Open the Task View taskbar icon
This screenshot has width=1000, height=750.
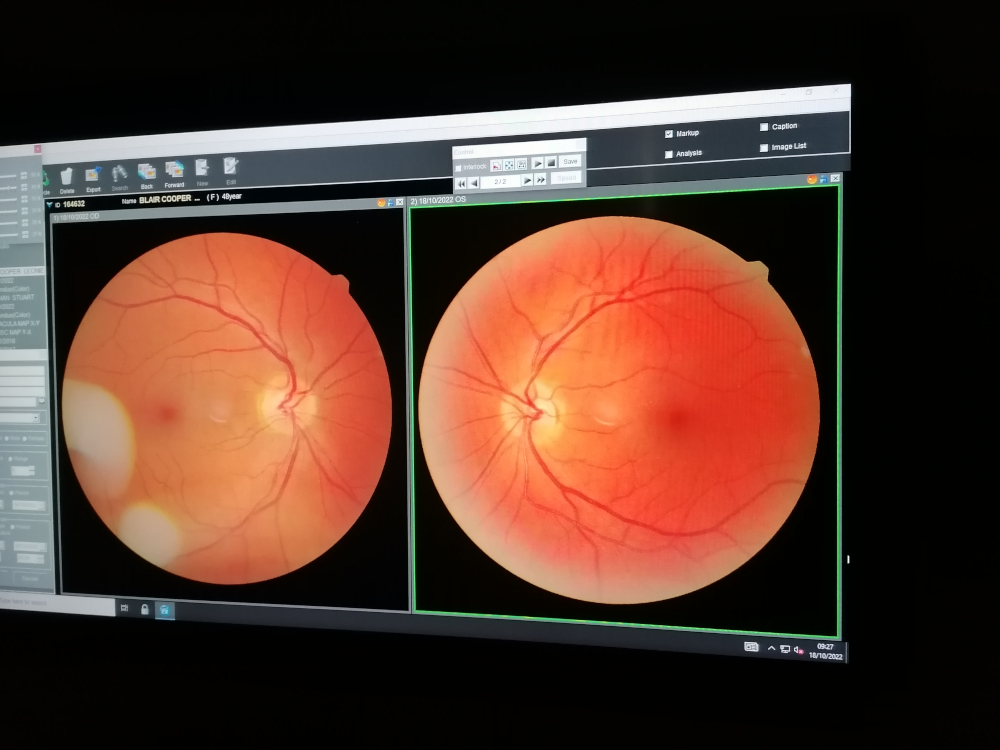(124, 608)
